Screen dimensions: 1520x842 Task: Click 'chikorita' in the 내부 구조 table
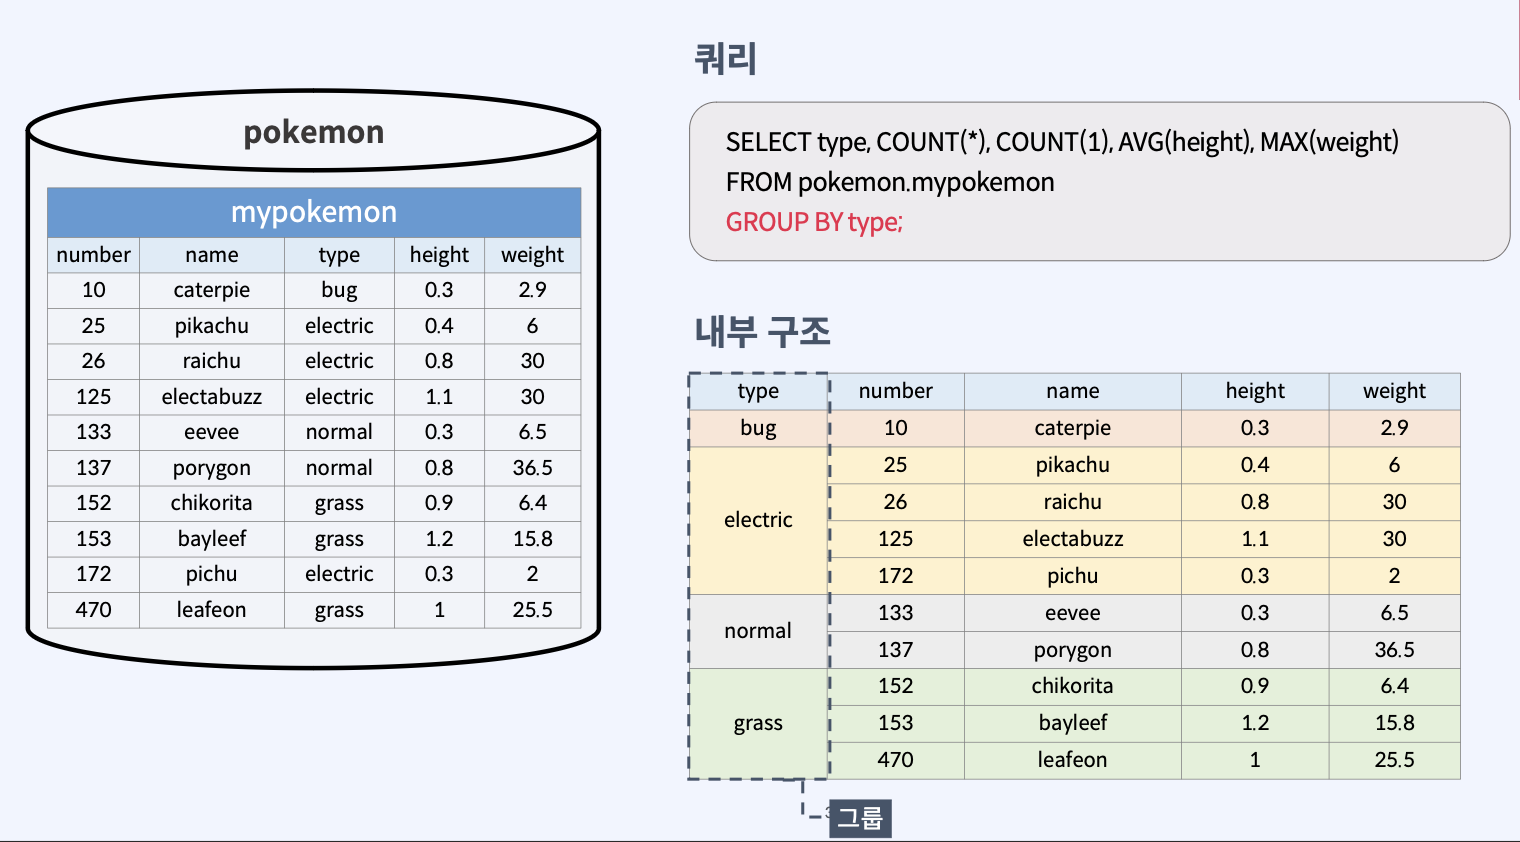(1073, 686)
